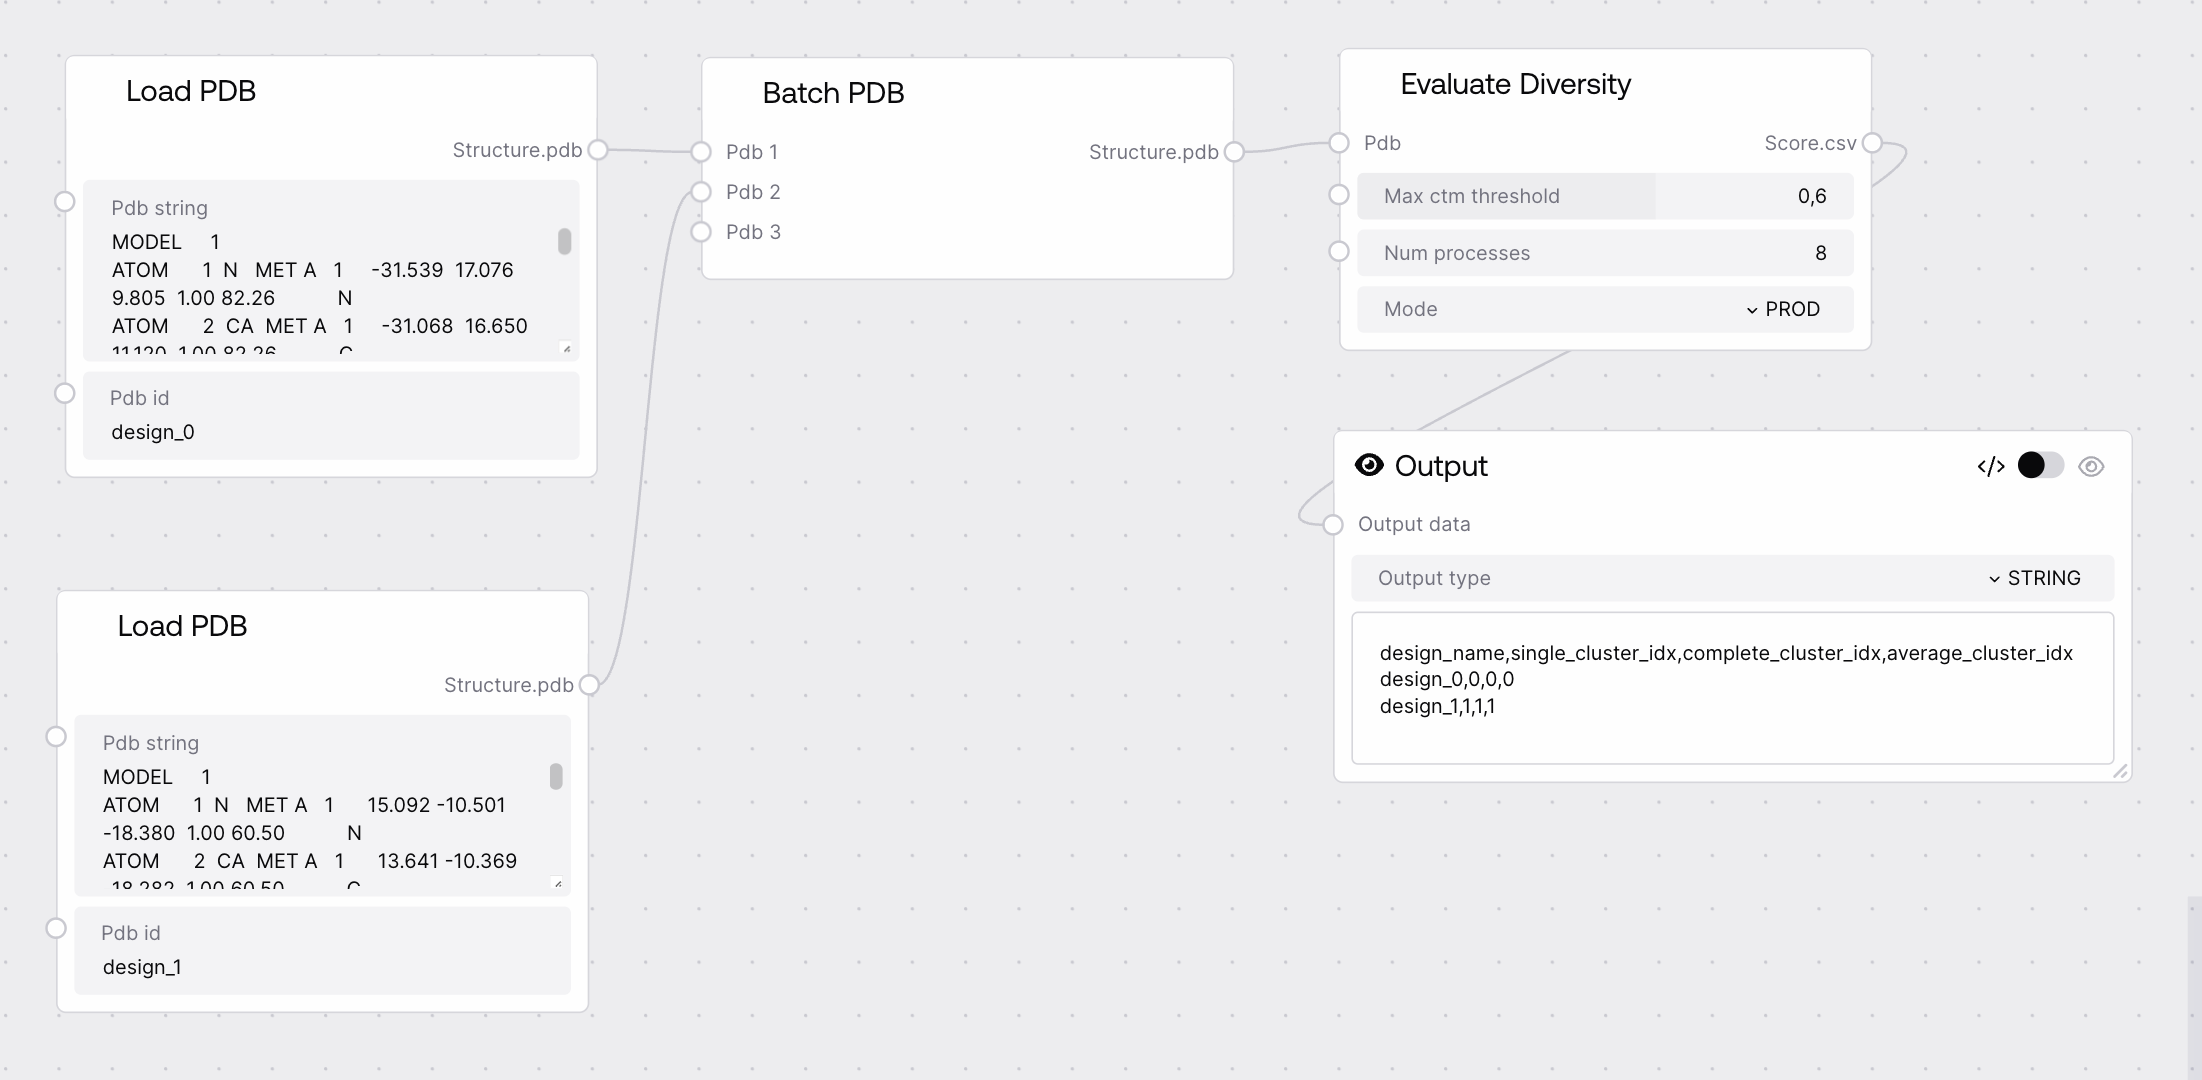This screenshot has width=2202, height=1080.
Task: Click the outlined eye icon in the Output header
Action: pyautogui.click(x=2091, y=467)
